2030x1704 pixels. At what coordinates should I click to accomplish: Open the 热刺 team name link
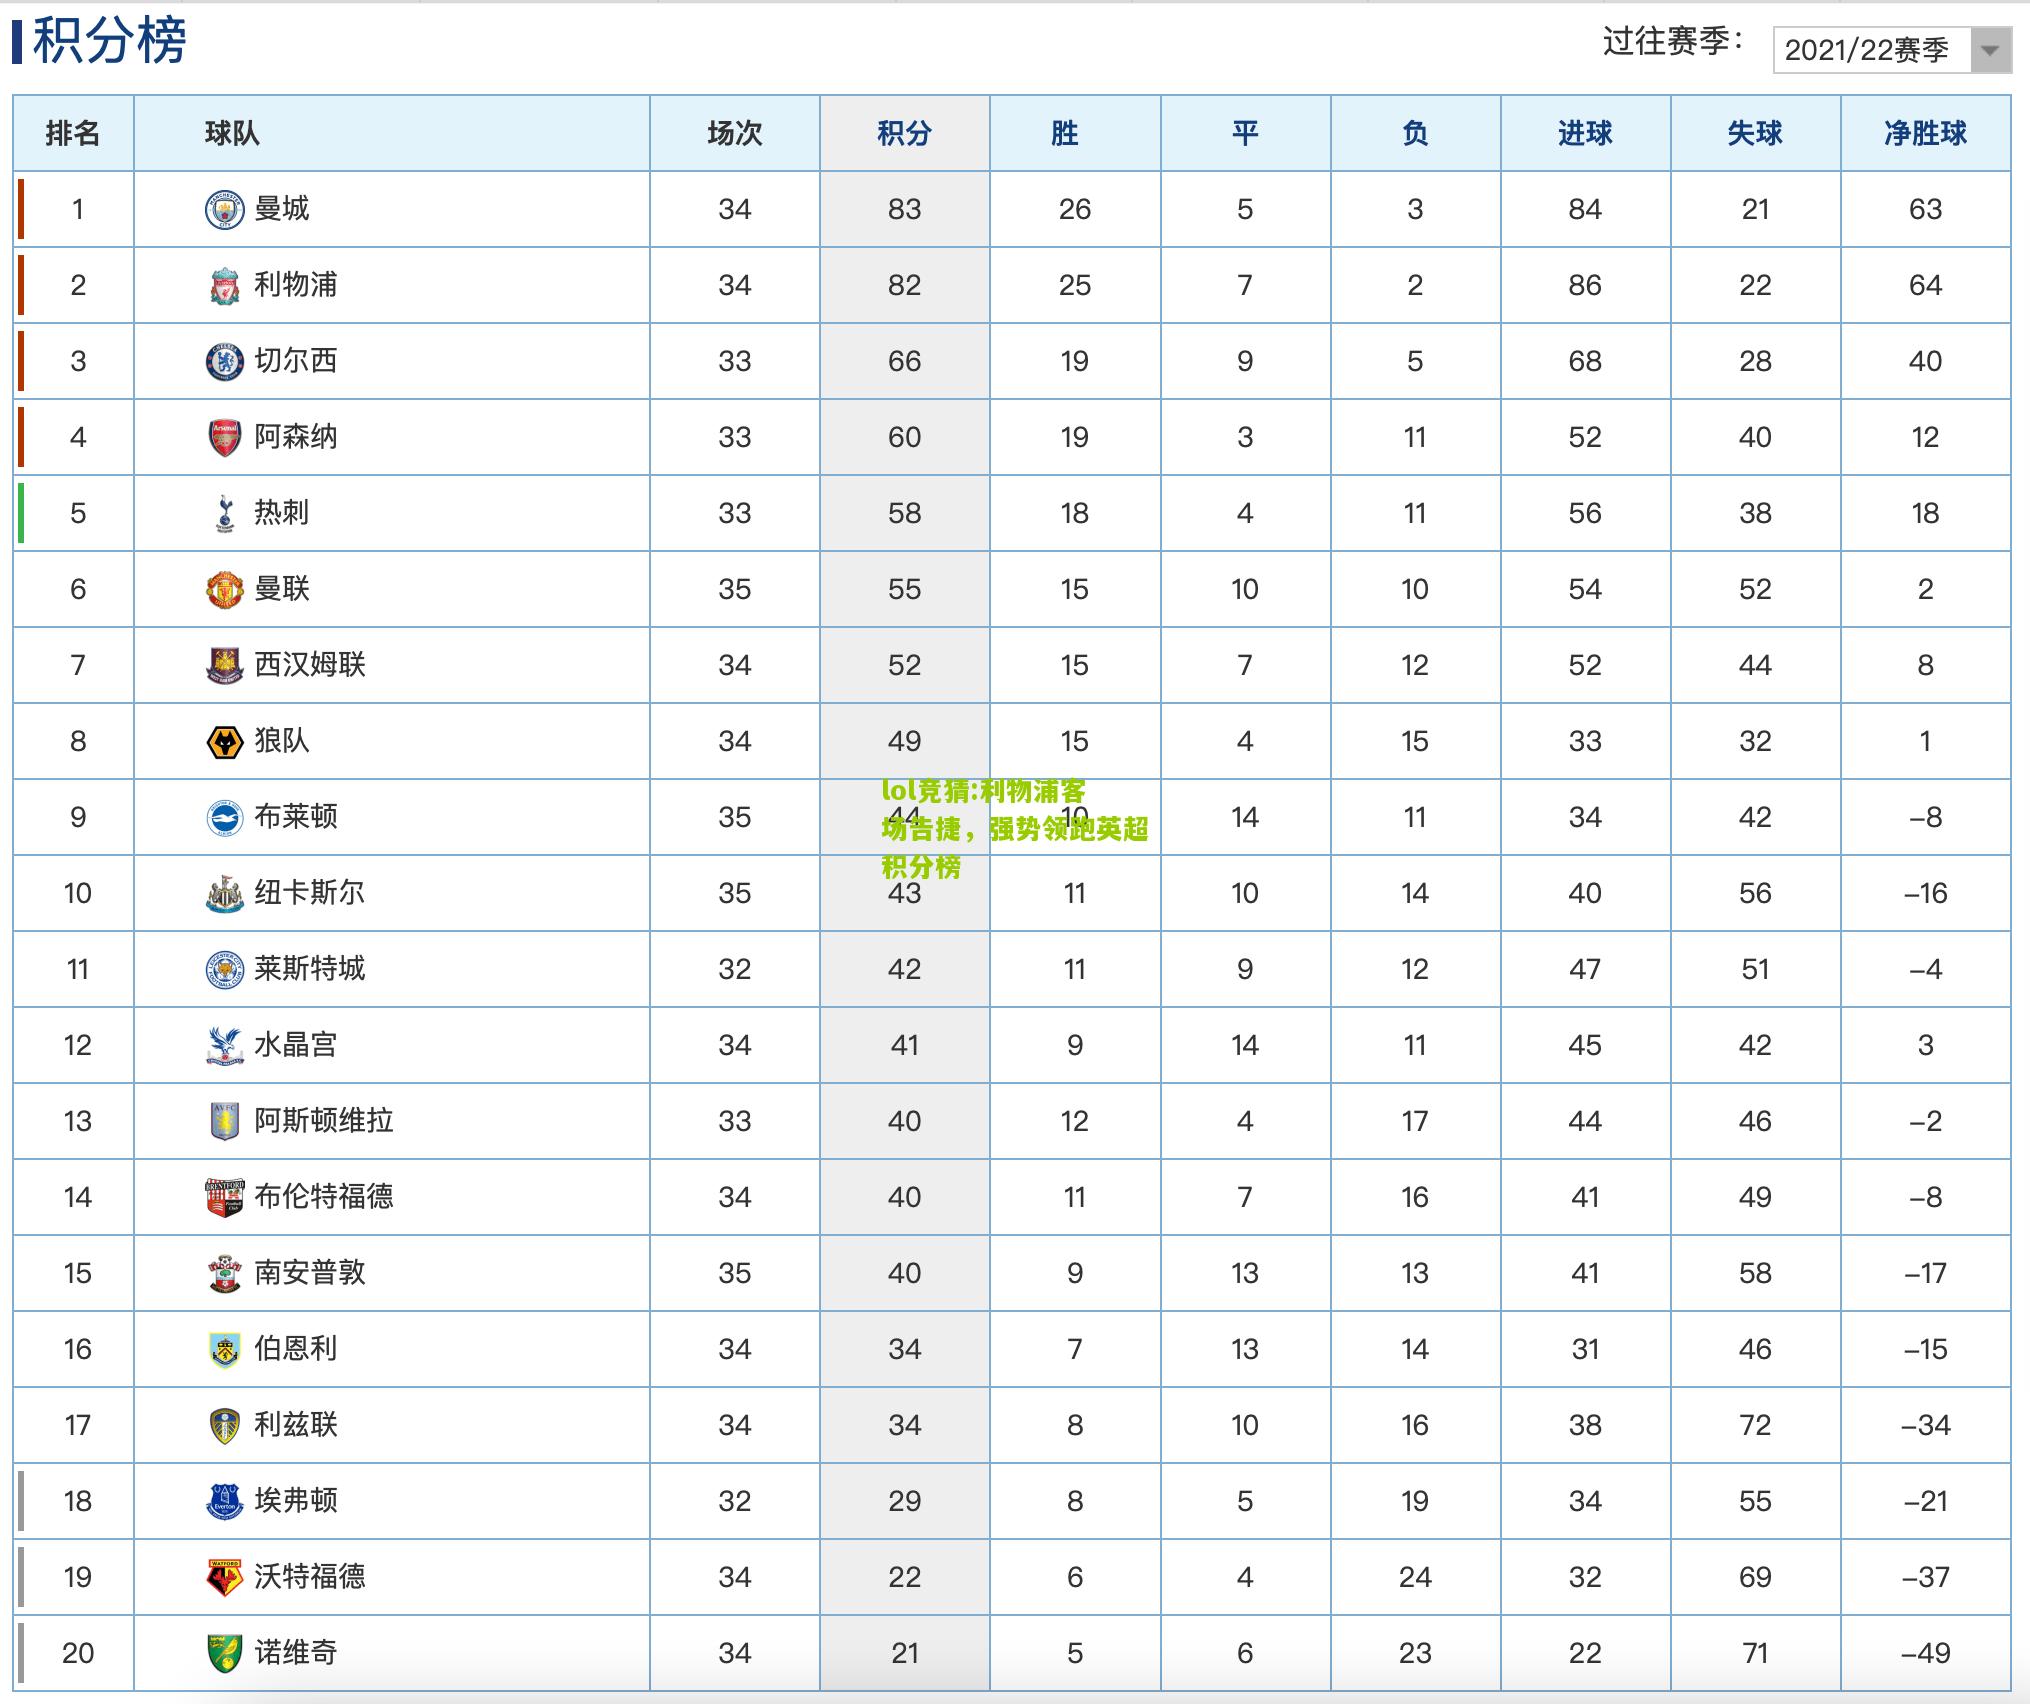tap(282, 513)
